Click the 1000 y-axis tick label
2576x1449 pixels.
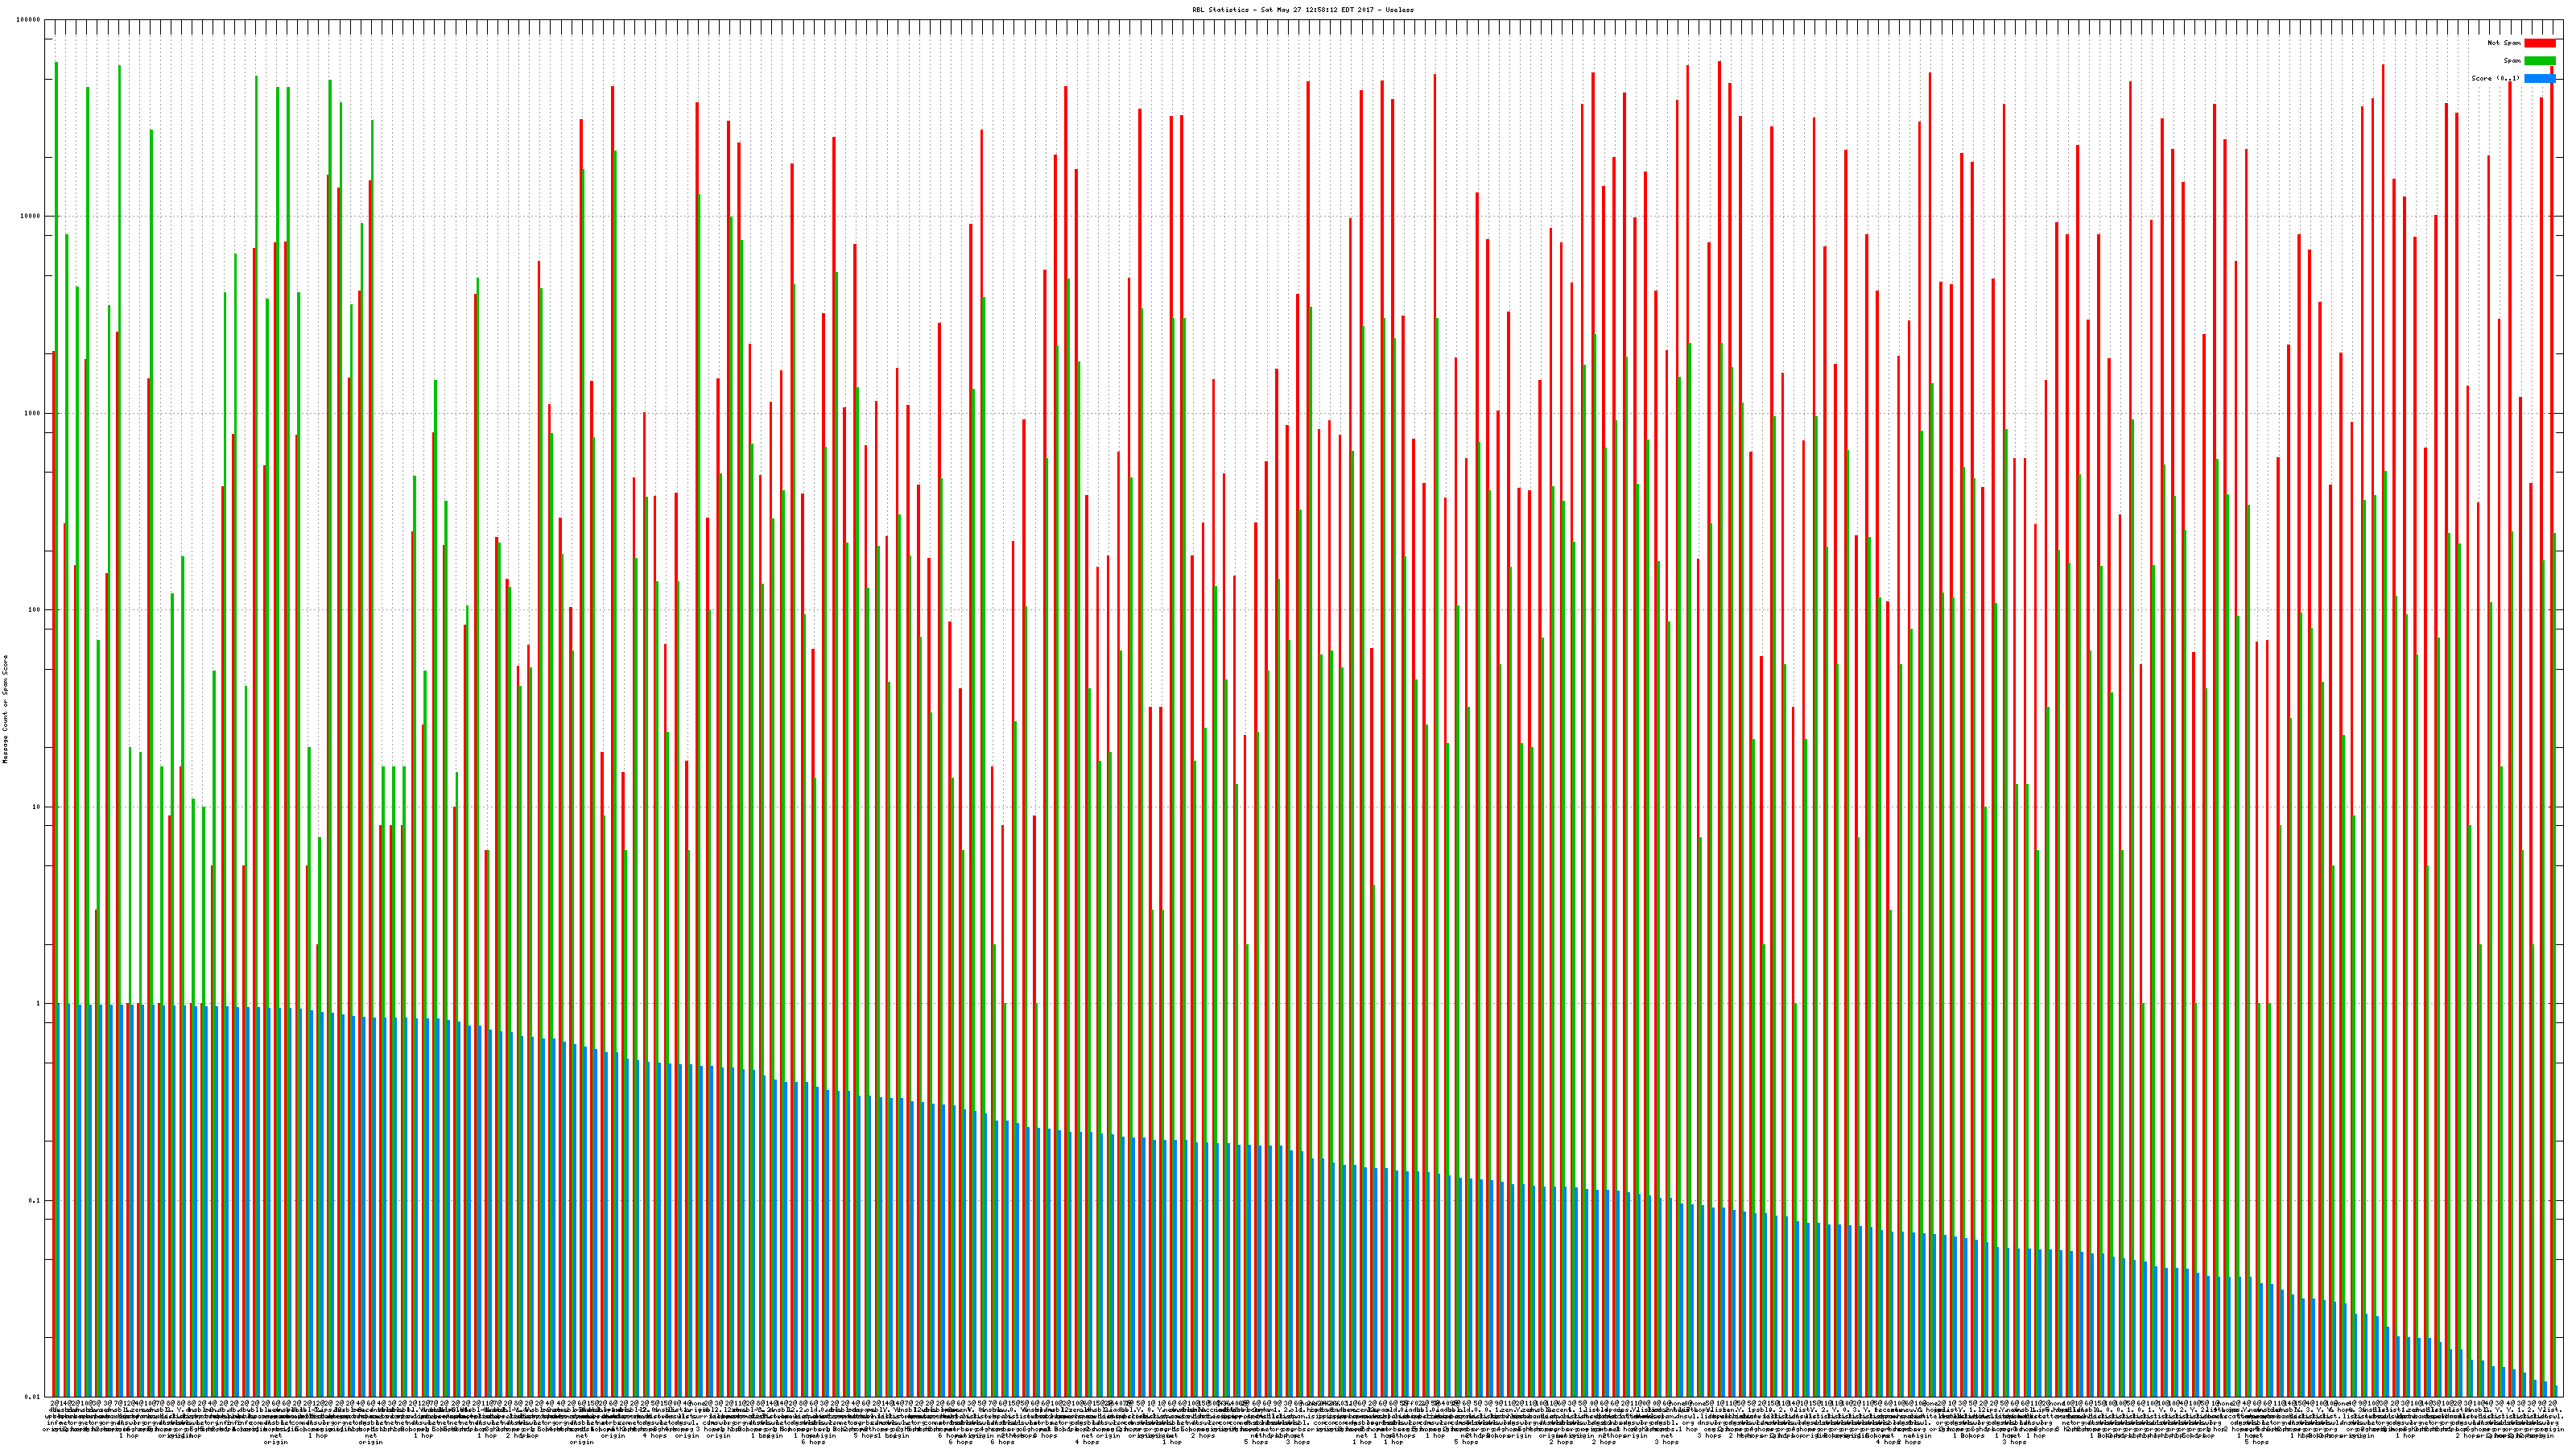coord(33,413)
